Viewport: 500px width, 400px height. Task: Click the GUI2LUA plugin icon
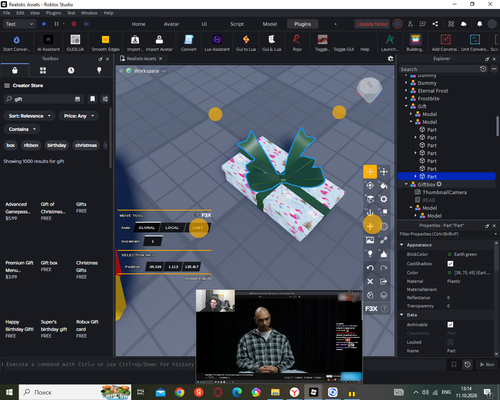point(75,40)
